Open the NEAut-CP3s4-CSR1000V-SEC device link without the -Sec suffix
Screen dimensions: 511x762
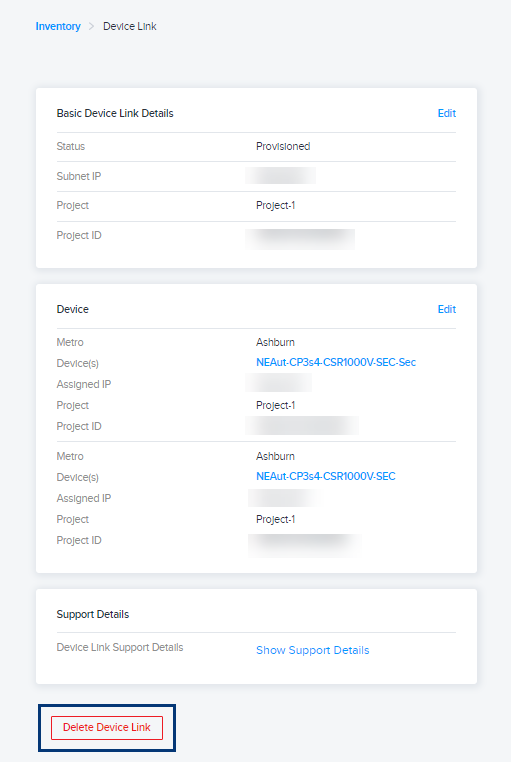click(x=325, y=476)
